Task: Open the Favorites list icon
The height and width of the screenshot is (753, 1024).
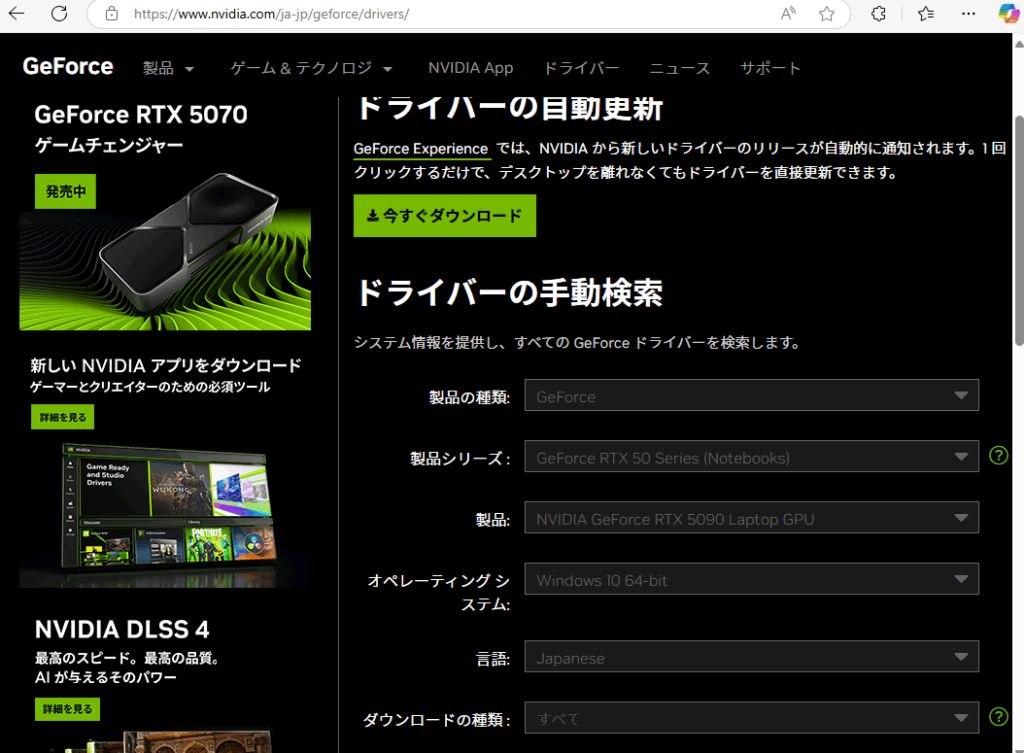Action: pyautogui.click(x=925, y=14)
